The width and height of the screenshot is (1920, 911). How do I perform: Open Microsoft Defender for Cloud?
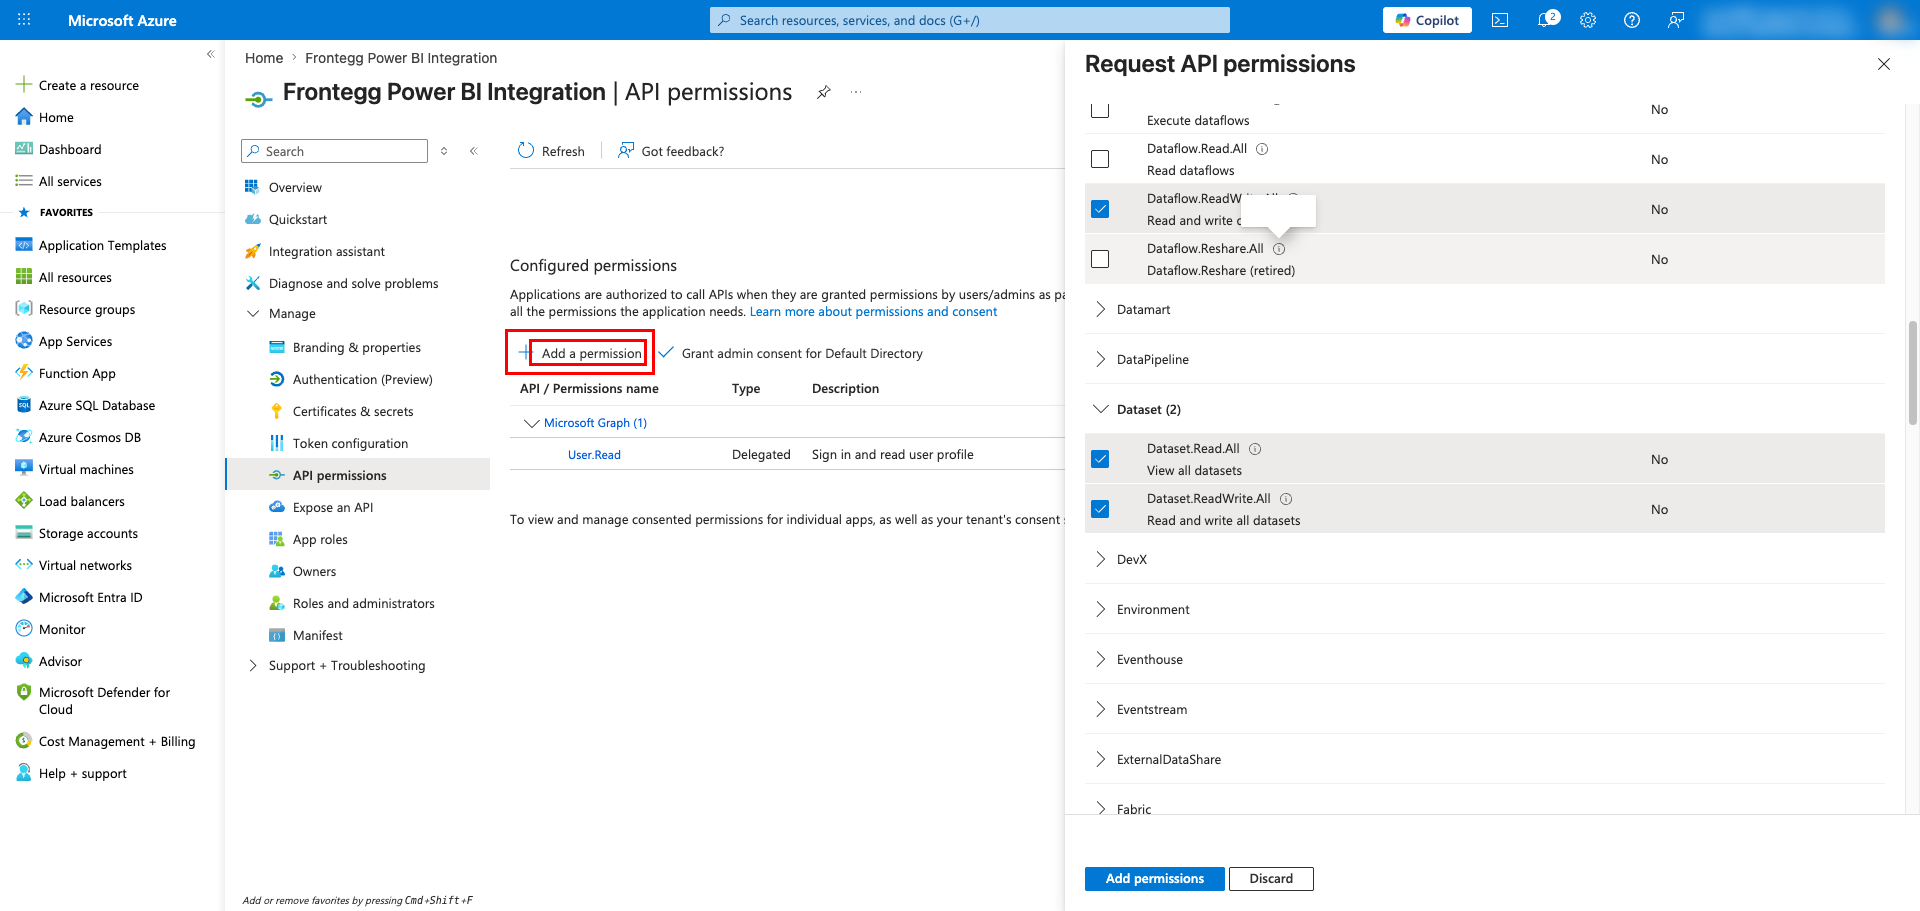point(104,700)
